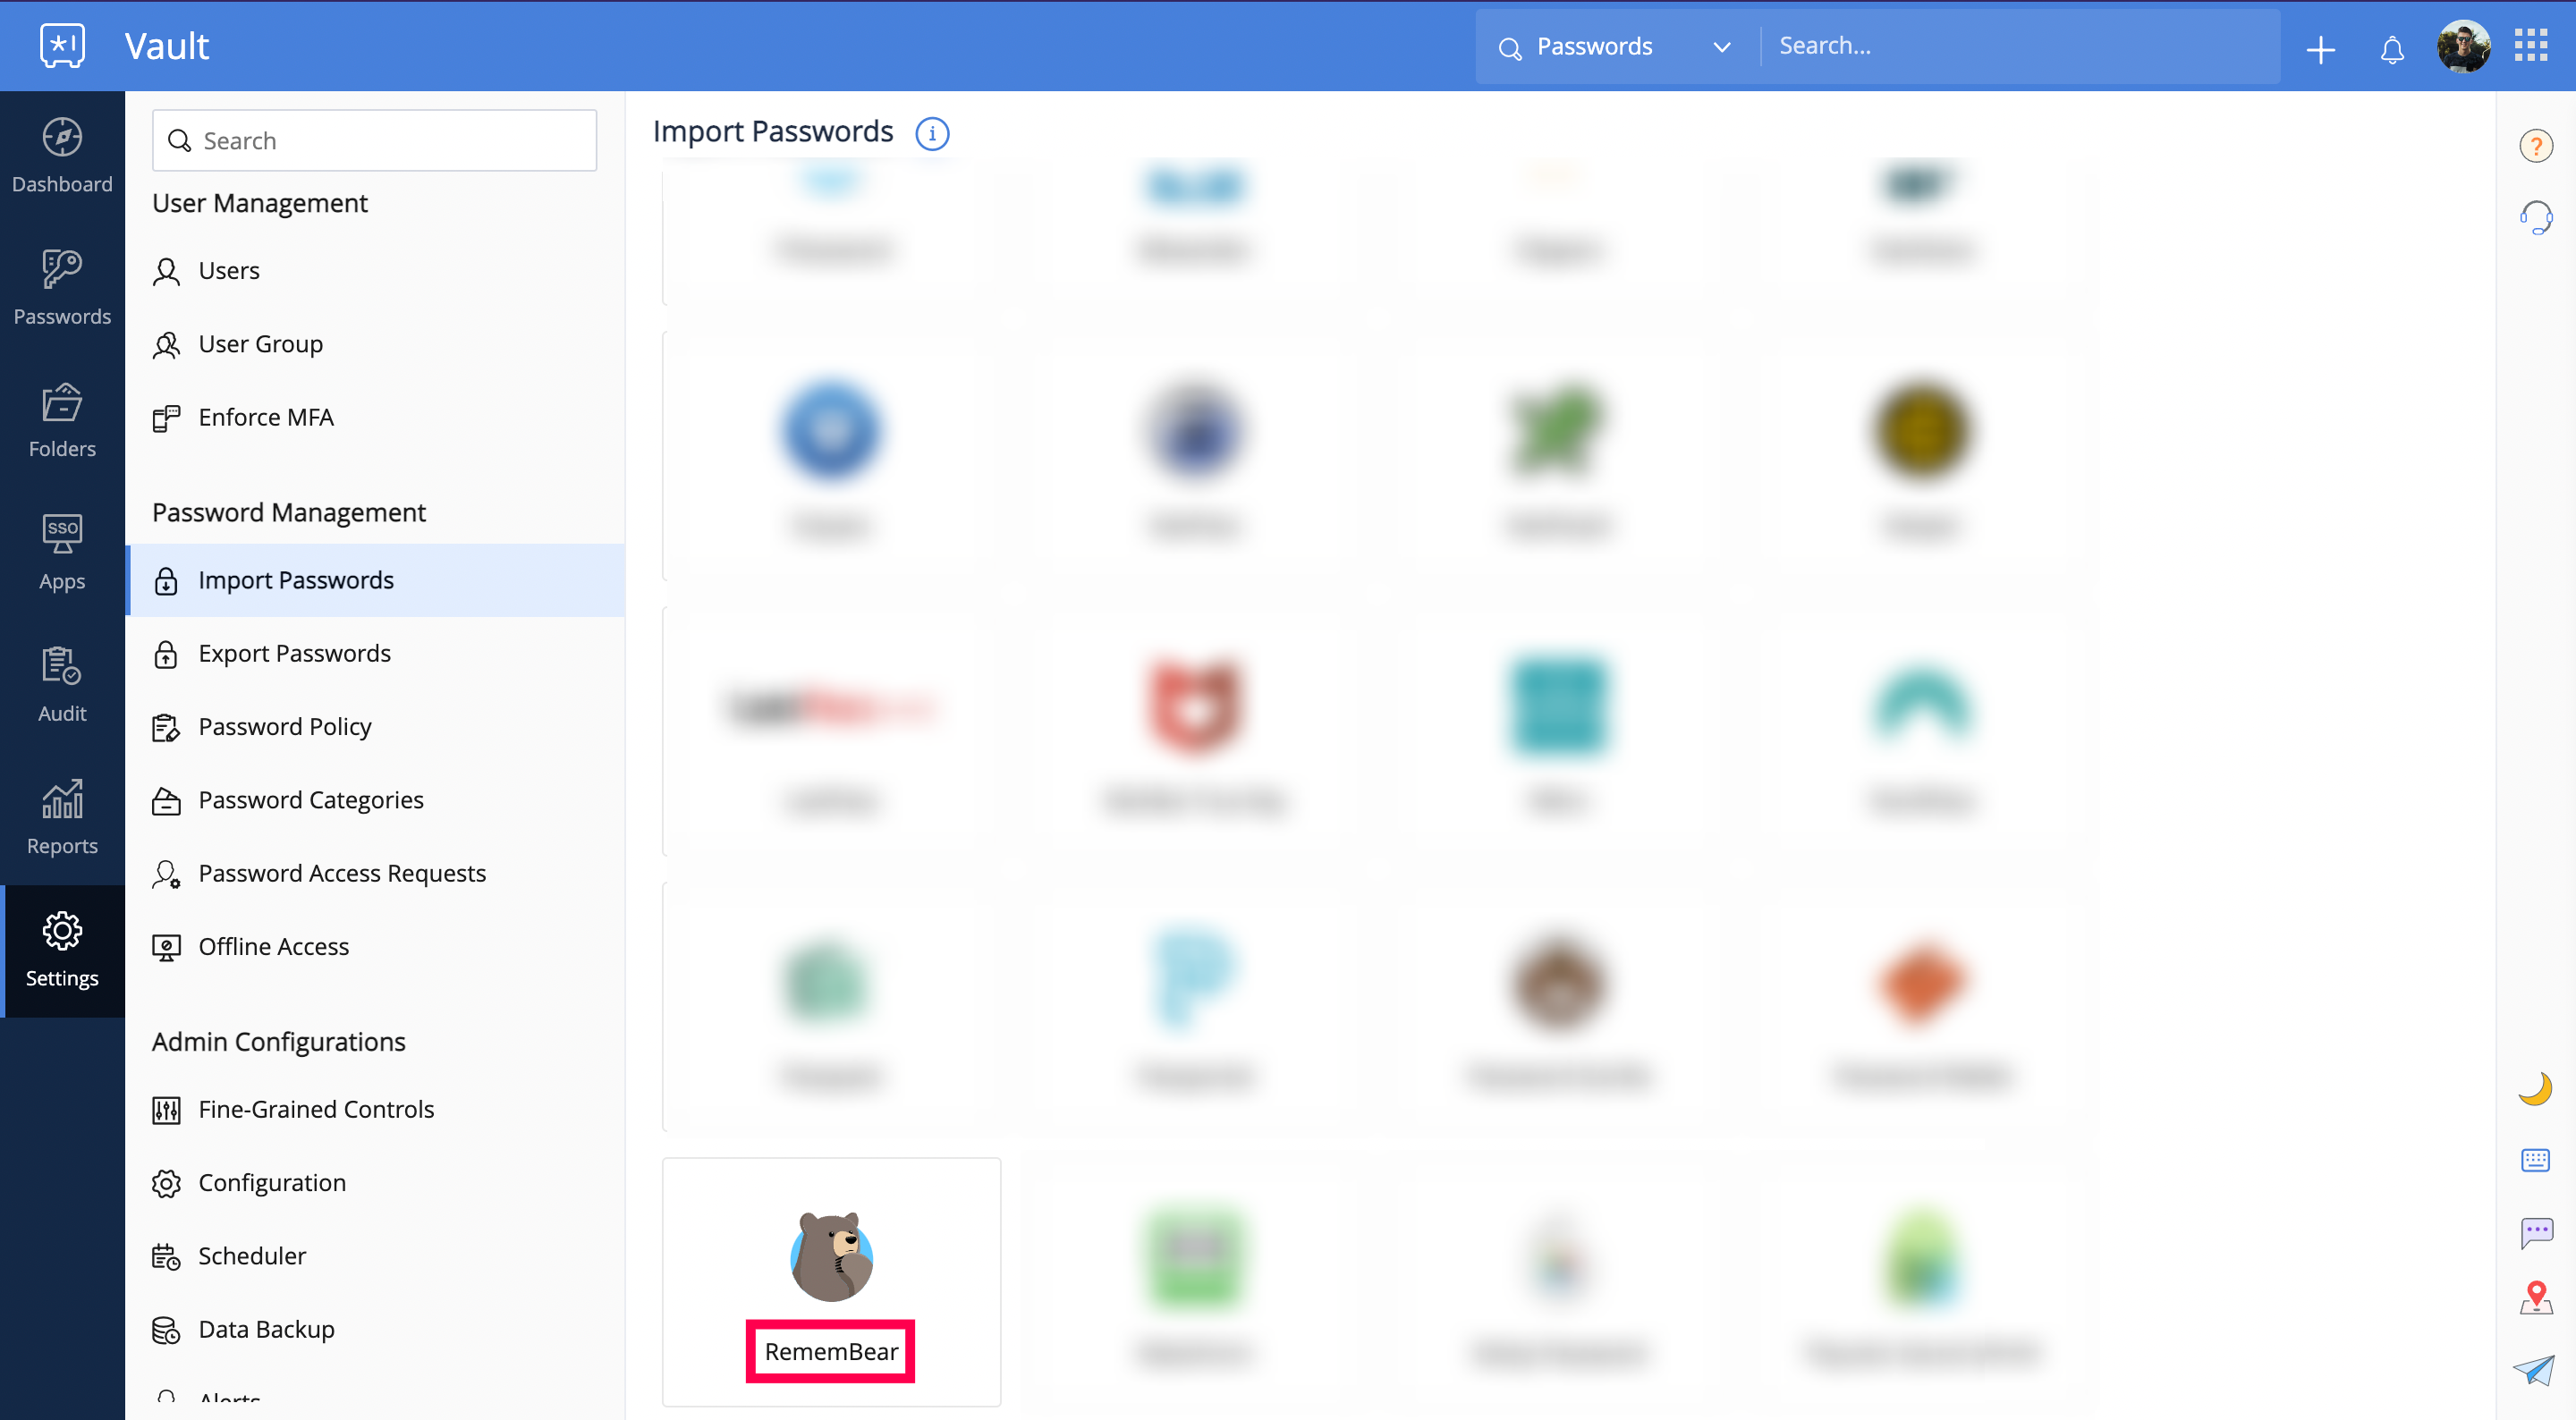This screenshot has height=1420, width=2576.
Task: Click the plus icon to add new
Action: [2320, 49]
